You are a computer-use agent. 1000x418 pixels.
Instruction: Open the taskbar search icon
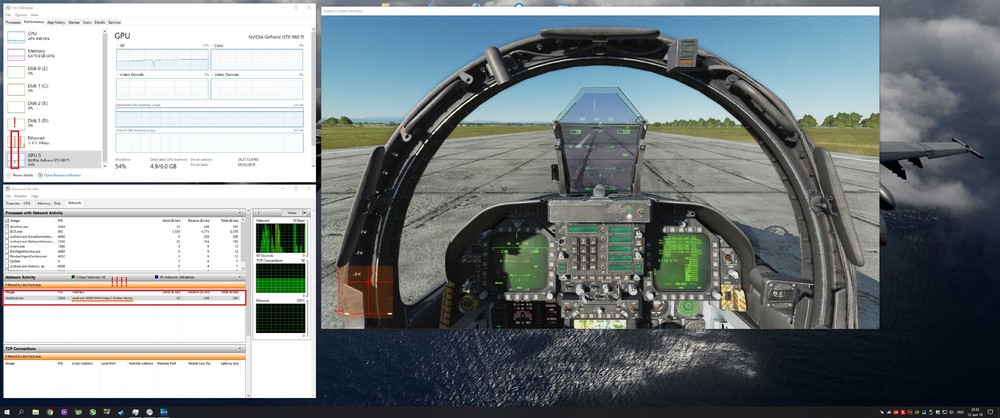[x=21, y=412]
